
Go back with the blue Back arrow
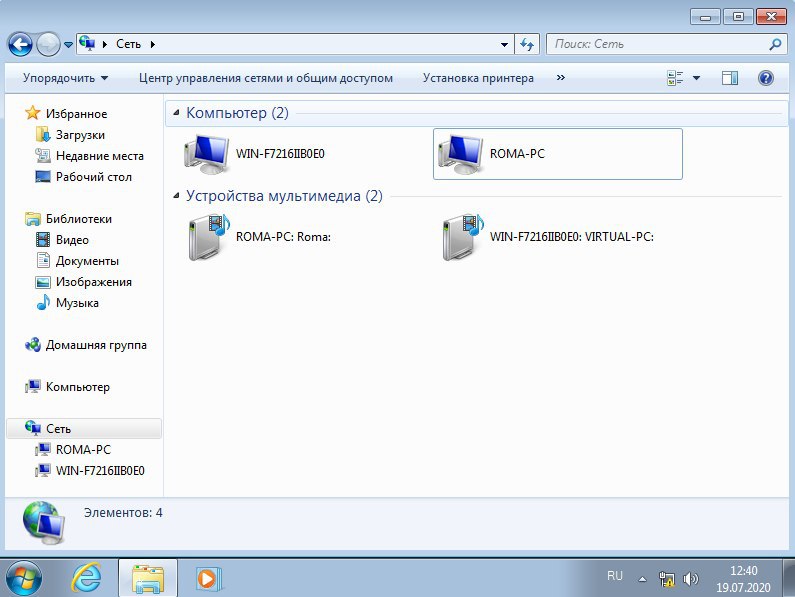[x=21, y=45]
